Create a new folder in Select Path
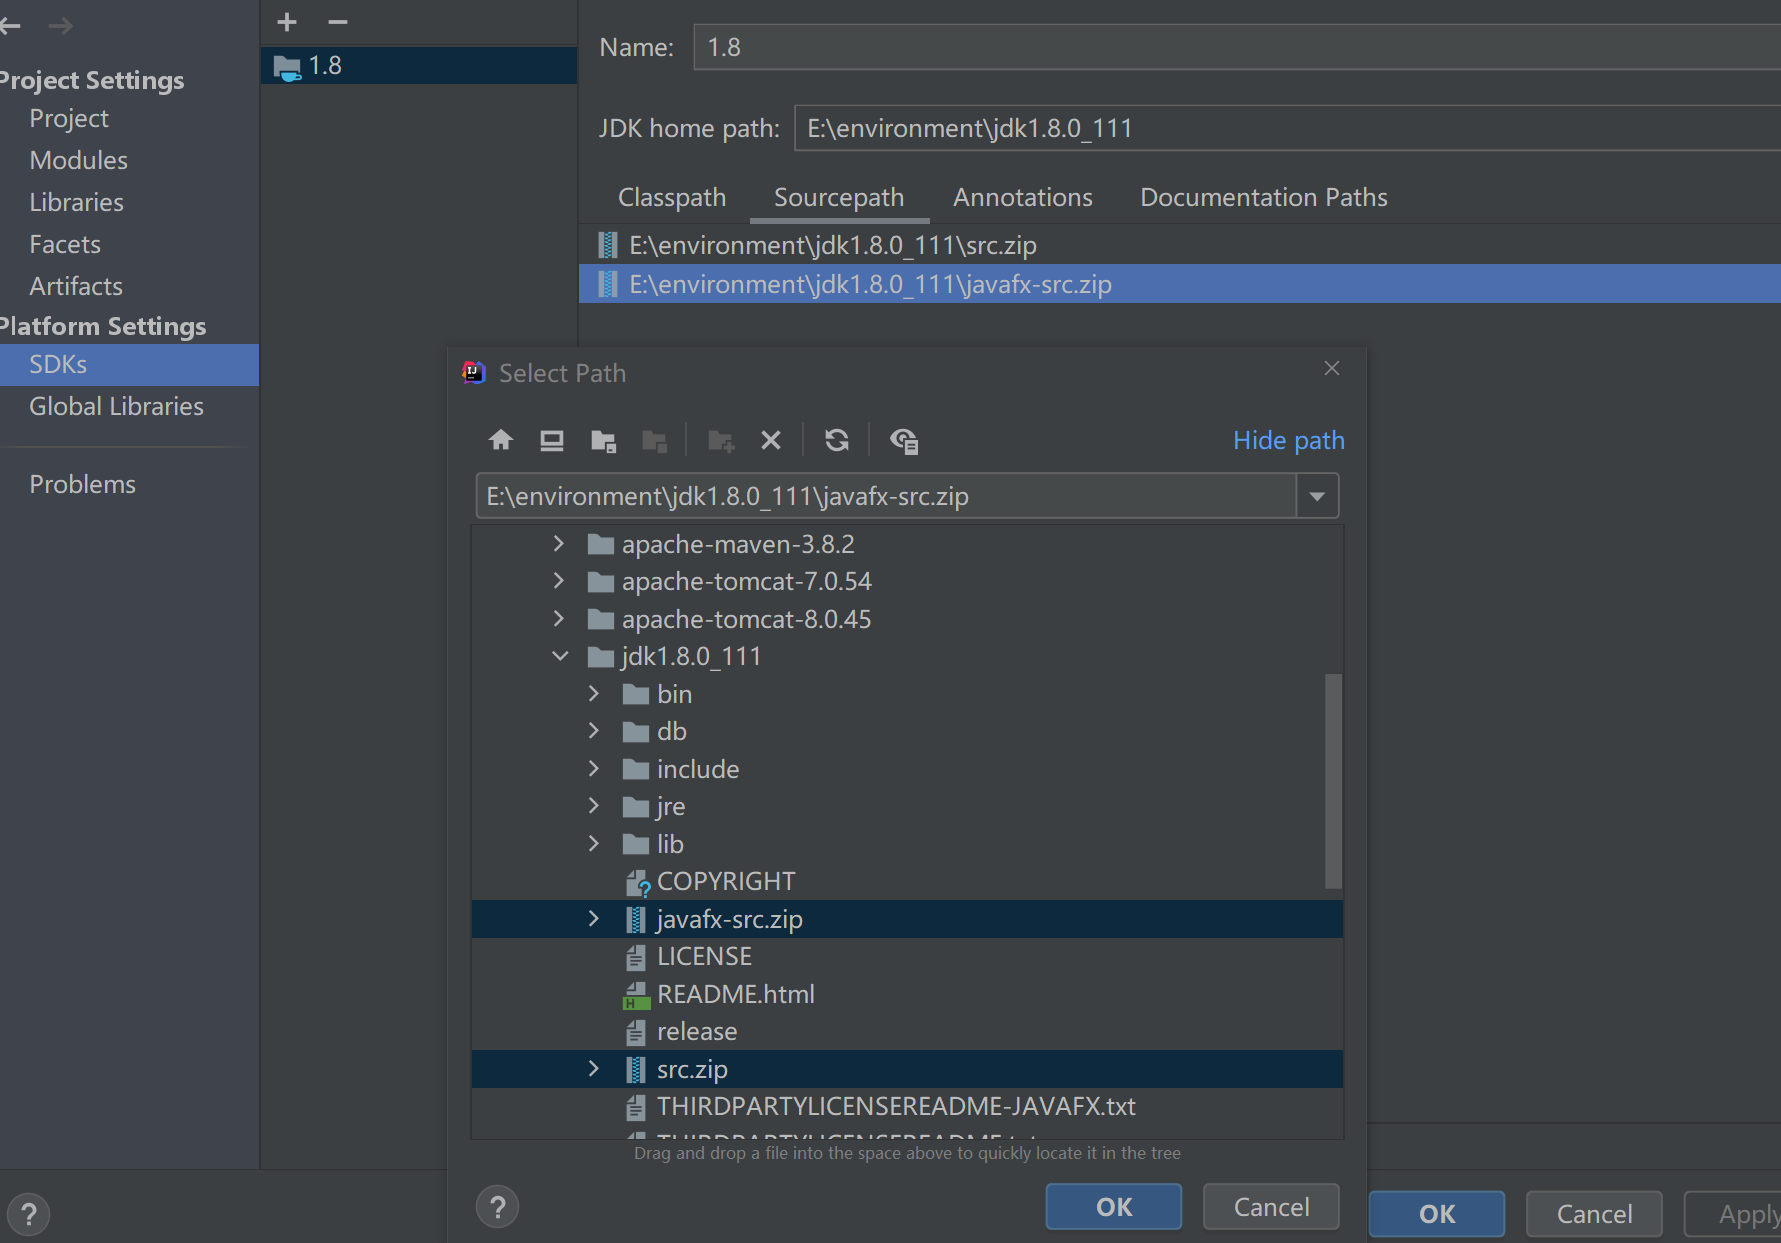 [721, 441]
